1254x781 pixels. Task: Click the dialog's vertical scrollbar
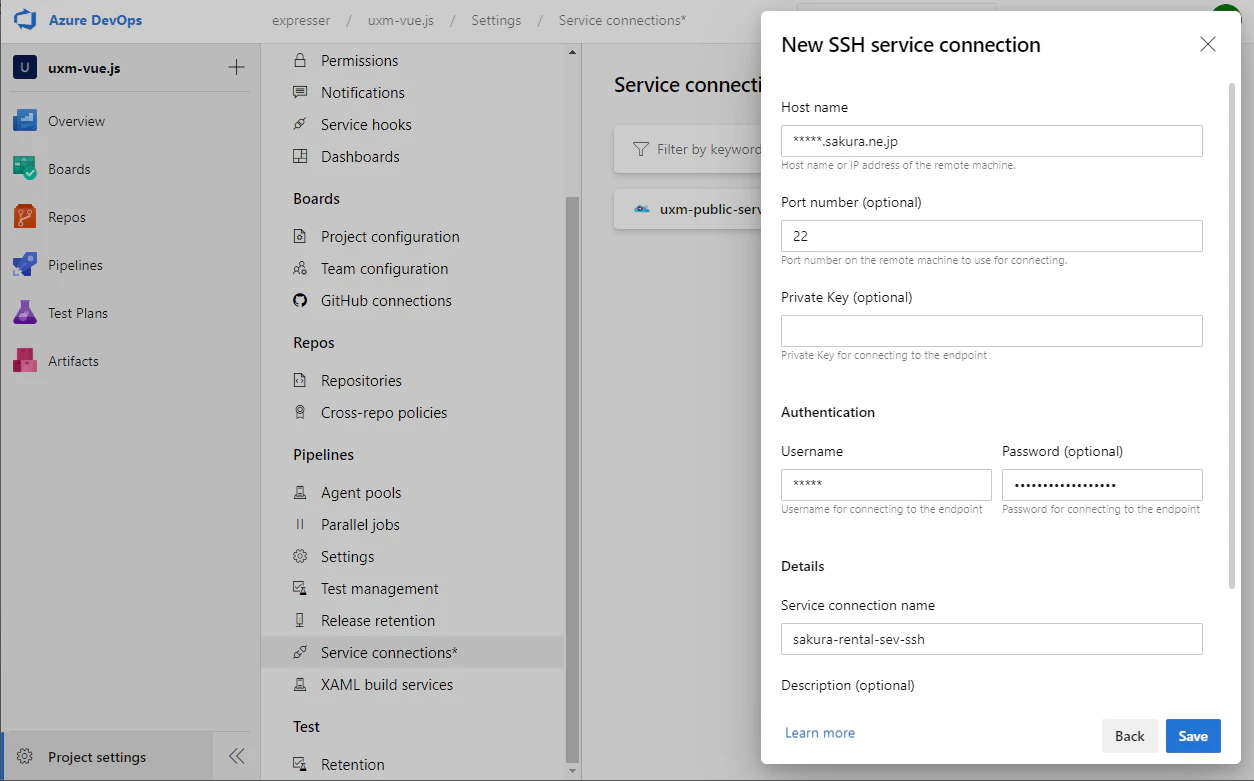tap(1232, 335)
